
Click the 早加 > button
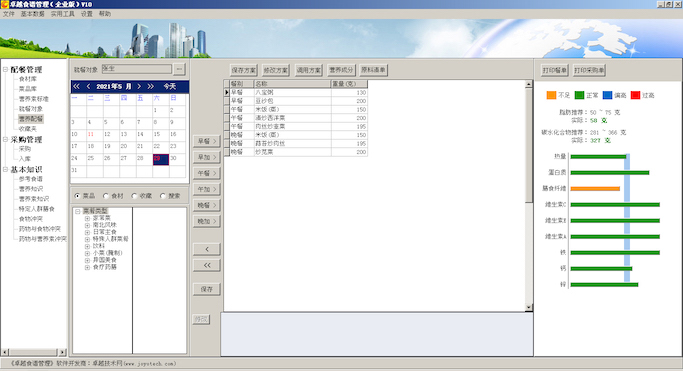click(x=207, y=157)
